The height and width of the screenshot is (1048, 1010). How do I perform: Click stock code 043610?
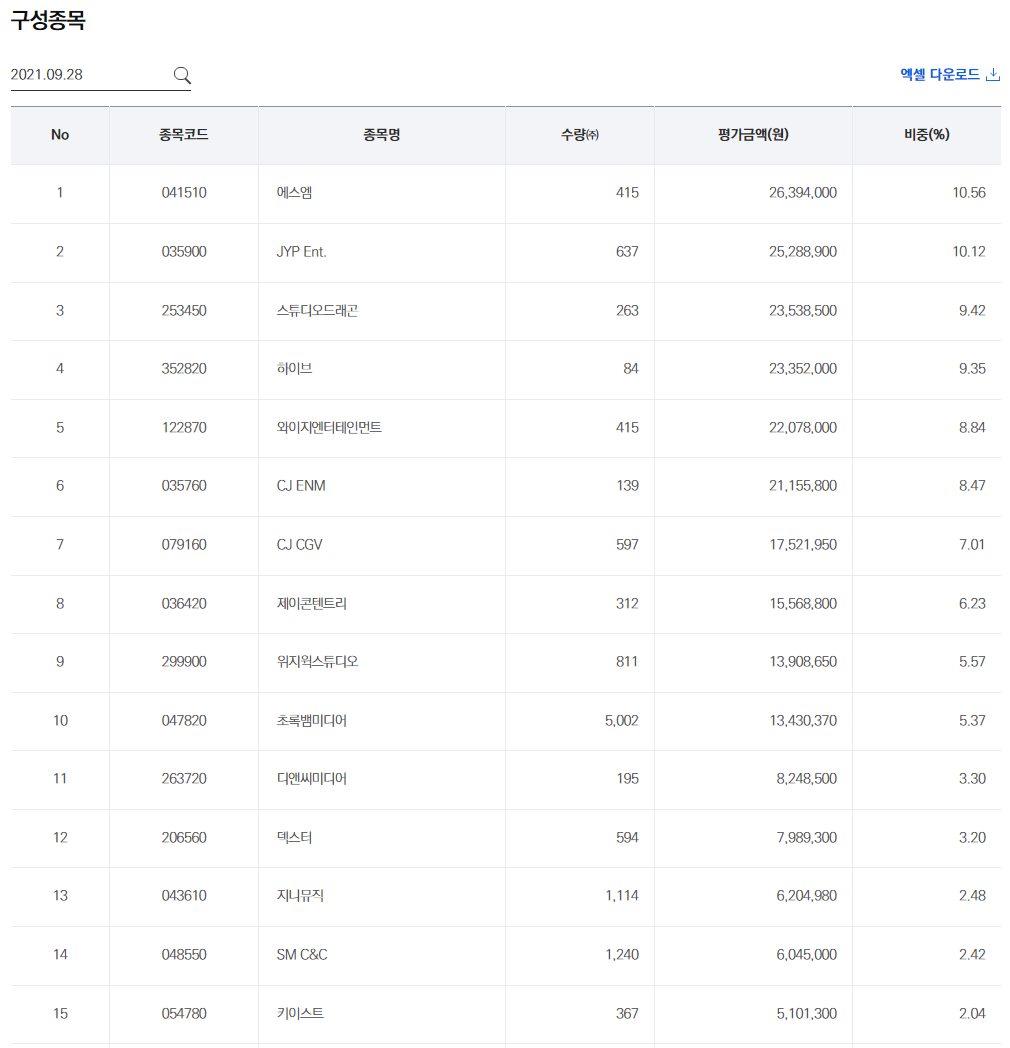point(184,896)
